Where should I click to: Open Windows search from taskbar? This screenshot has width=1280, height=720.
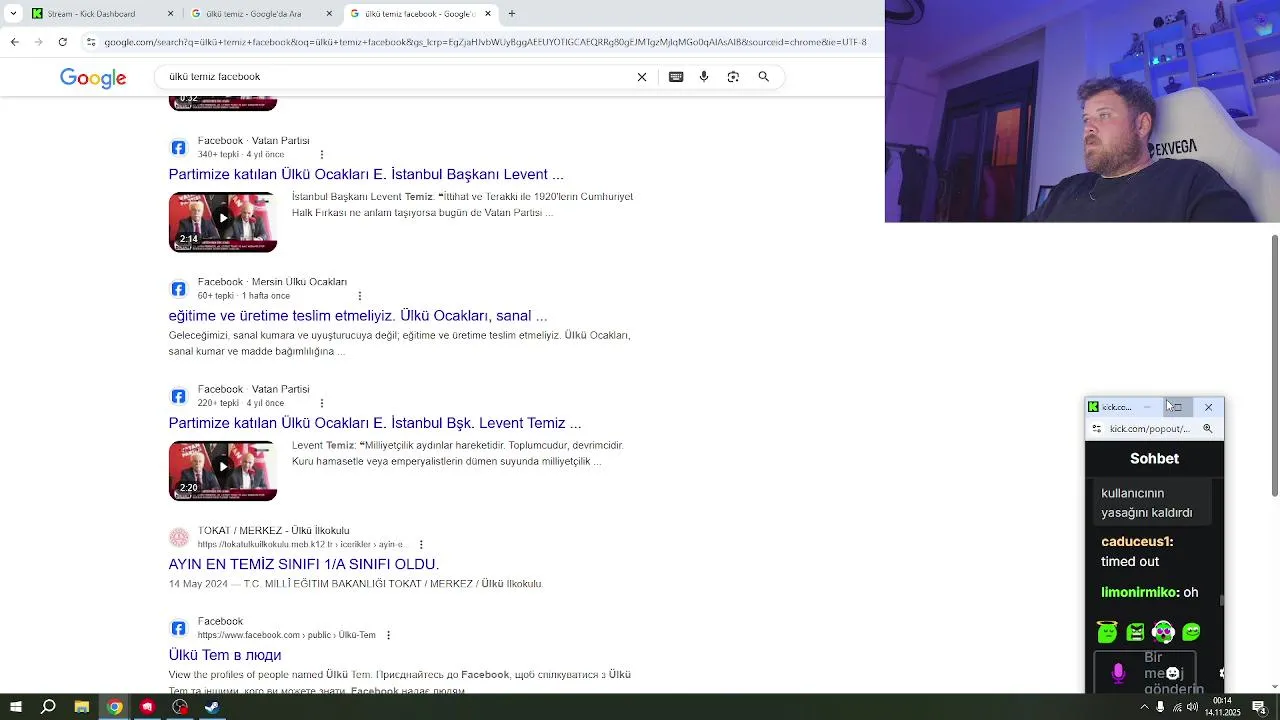click(48, 707)
